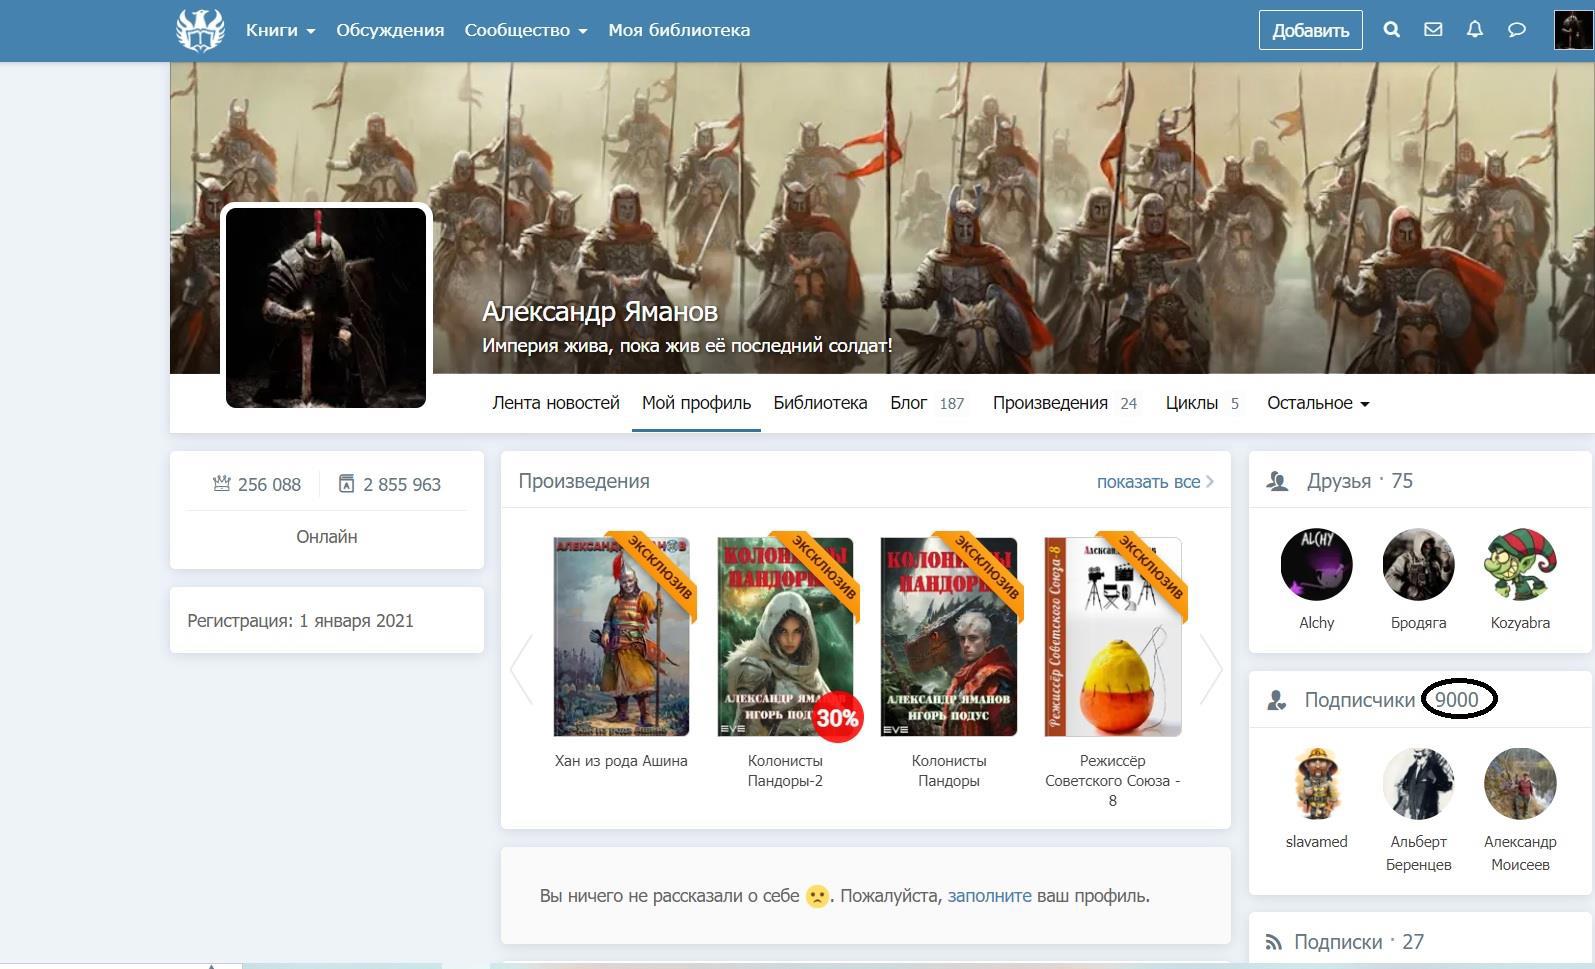Click the slavamed subscriber avatar
The width and height of the screenshot is (1595, 969).
(x=1316, y=784)
